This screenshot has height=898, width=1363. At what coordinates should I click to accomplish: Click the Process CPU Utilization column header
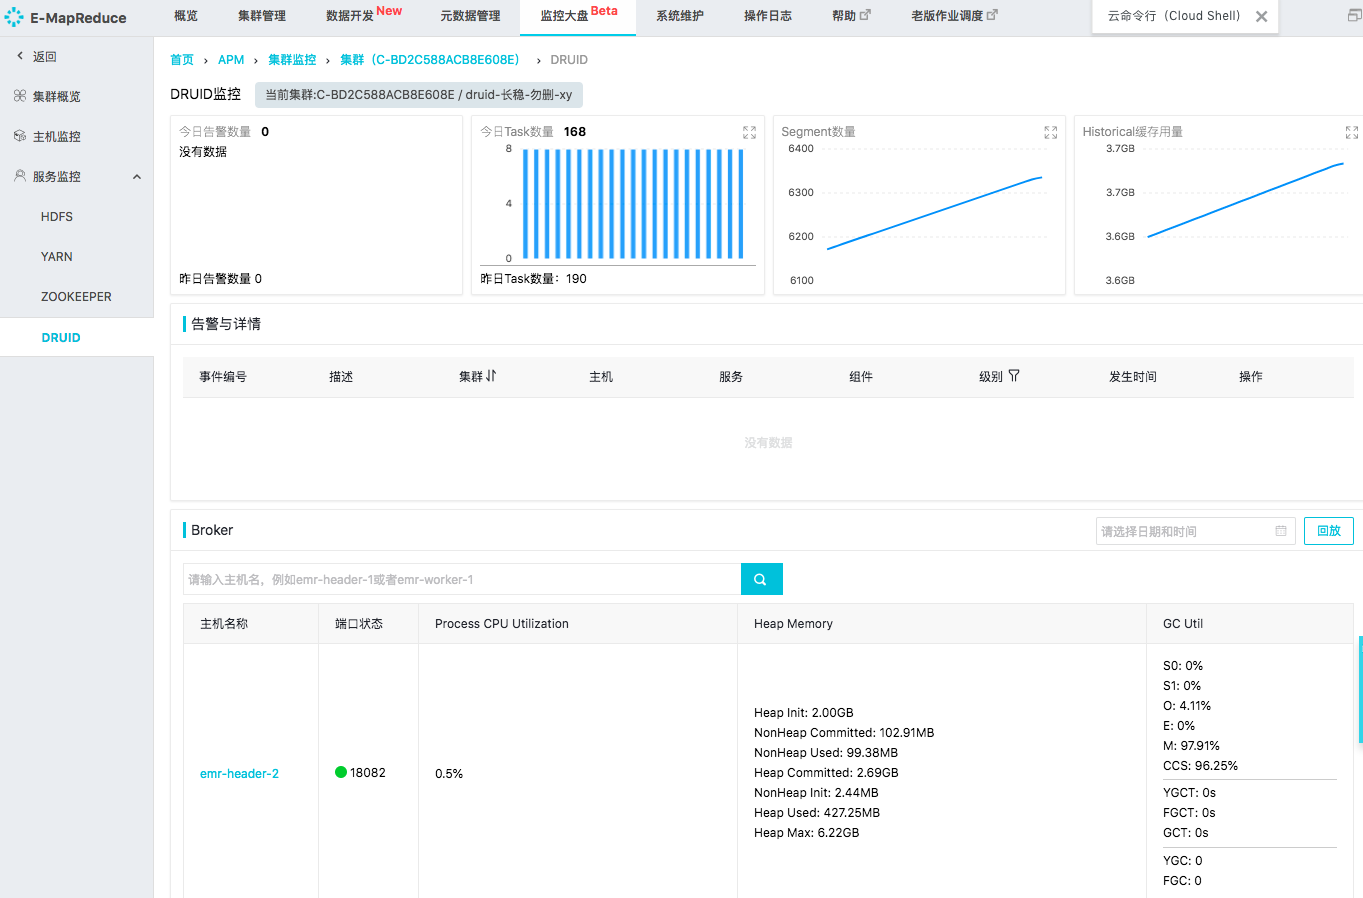coord(502,624)
